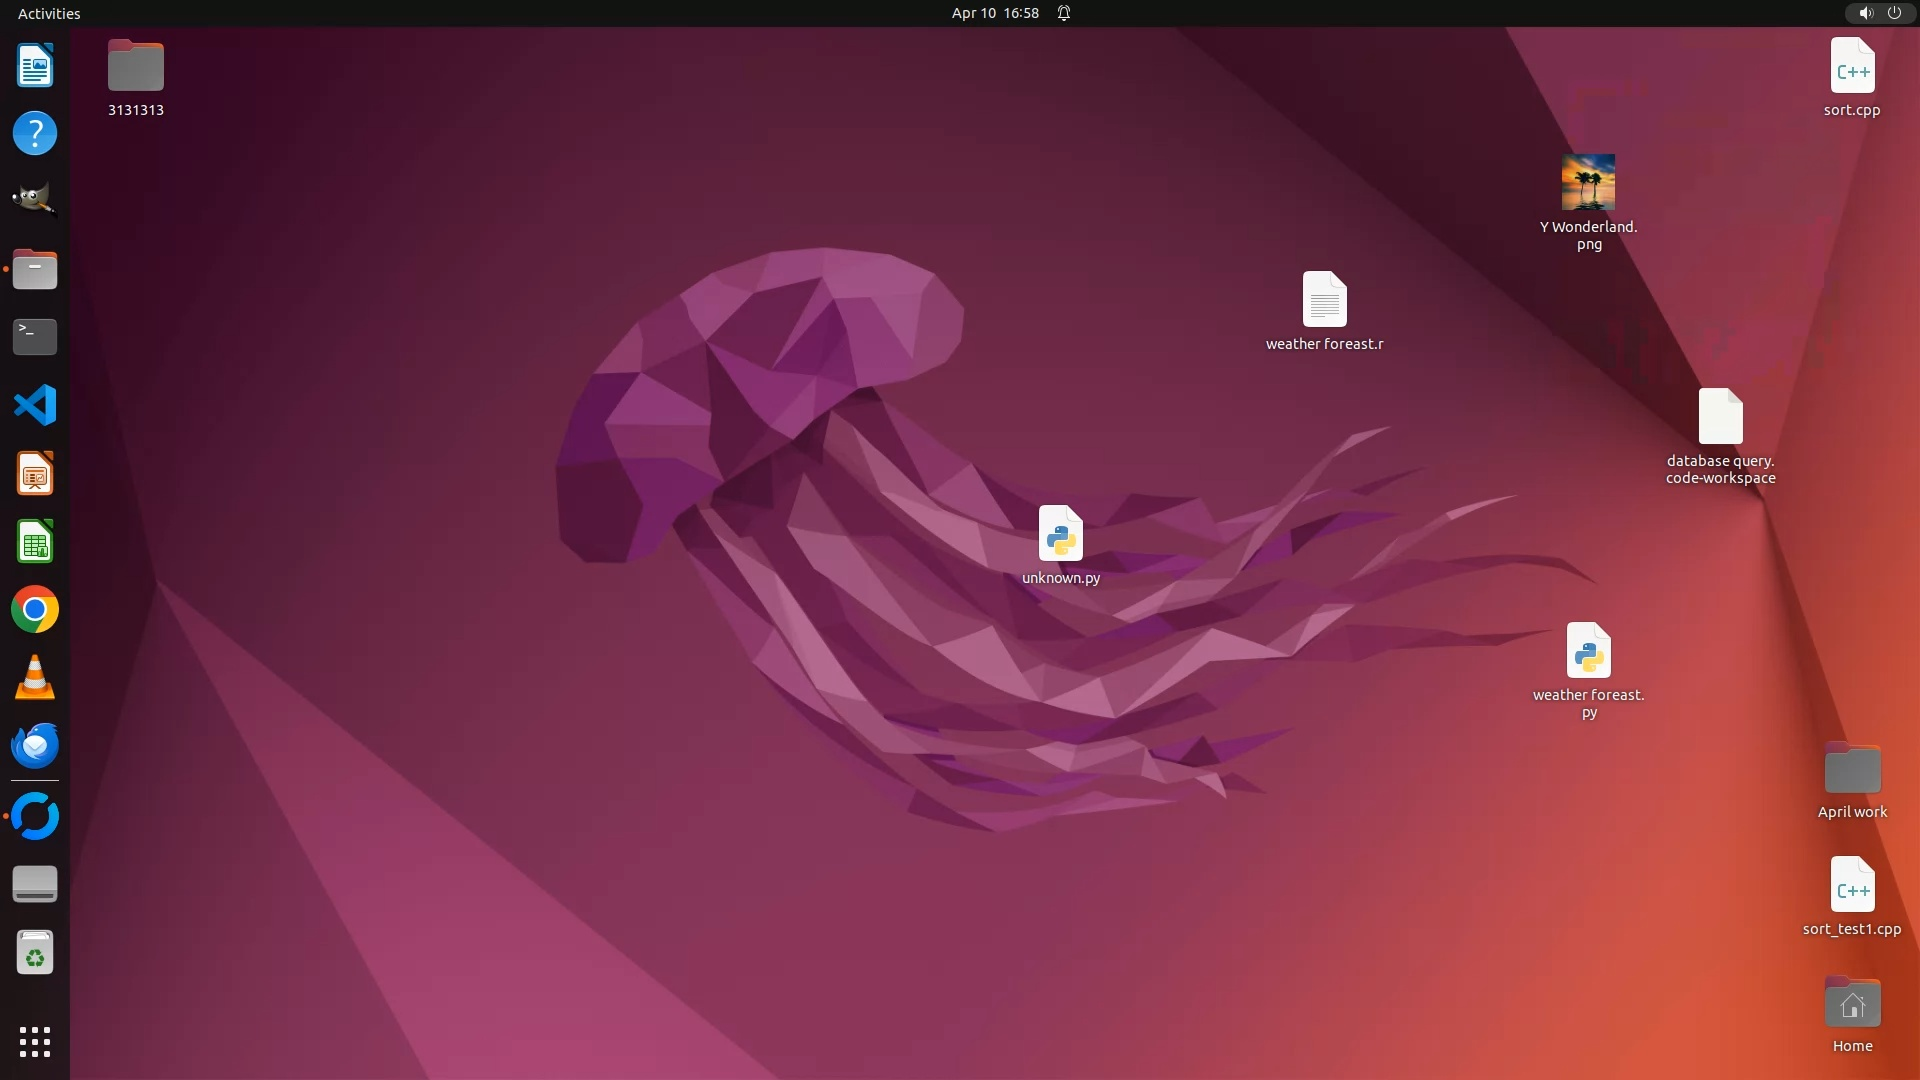Open LibreOffice Writer from the dock
The width and height of the screenshot is (1920, 1080).
pos(35,66)
